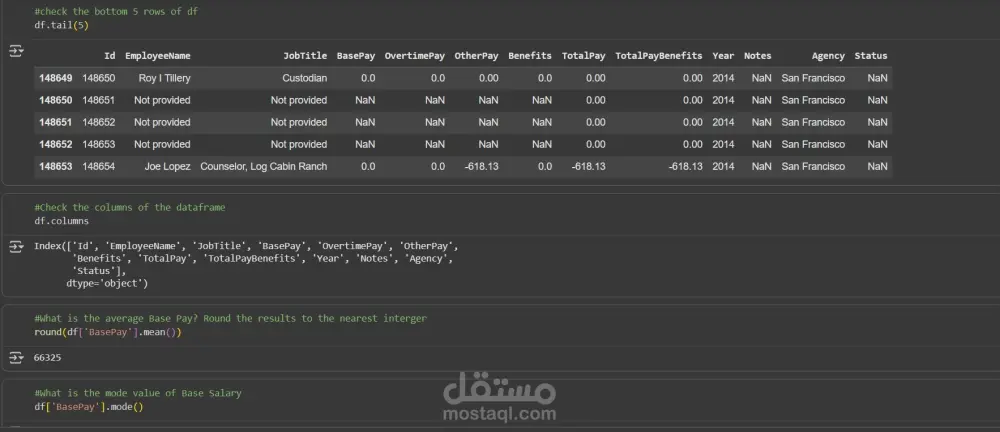This screenshot has width=1000, height=432.
Task: Select the 'Benefits' column header
Action: click(x=530, y=56)
